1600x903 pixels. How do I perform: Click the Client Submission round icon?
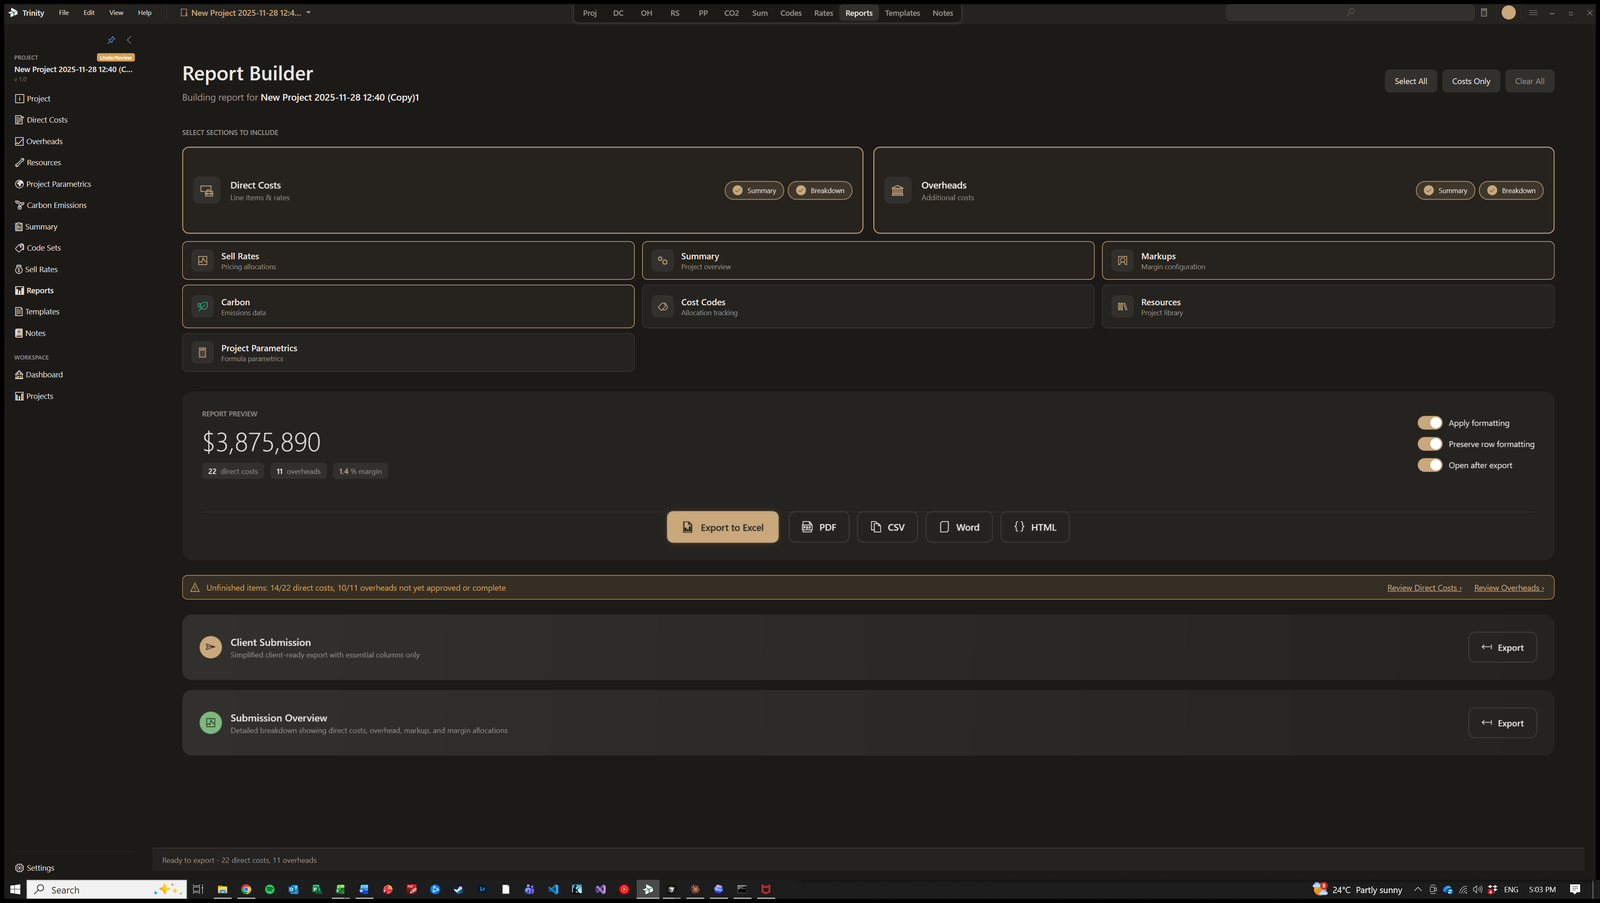click(211, 647)
